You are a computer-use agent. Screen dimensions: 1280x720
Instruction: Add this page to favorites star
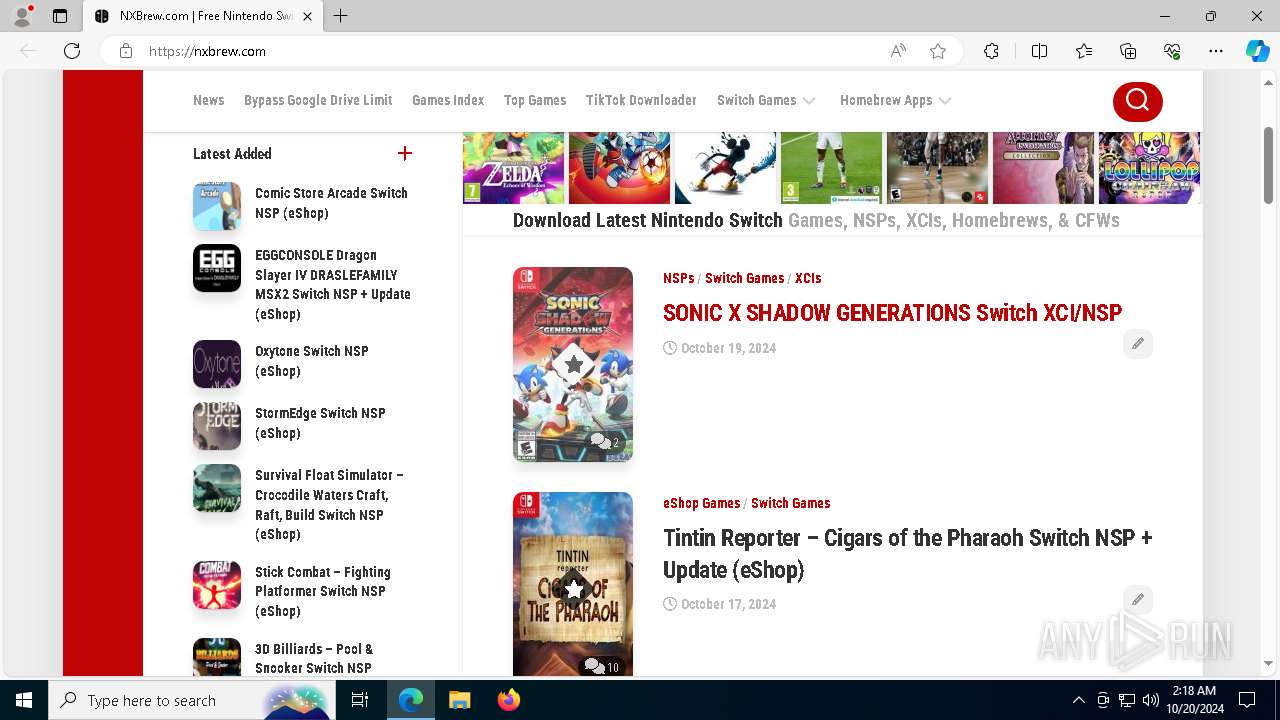938,51
